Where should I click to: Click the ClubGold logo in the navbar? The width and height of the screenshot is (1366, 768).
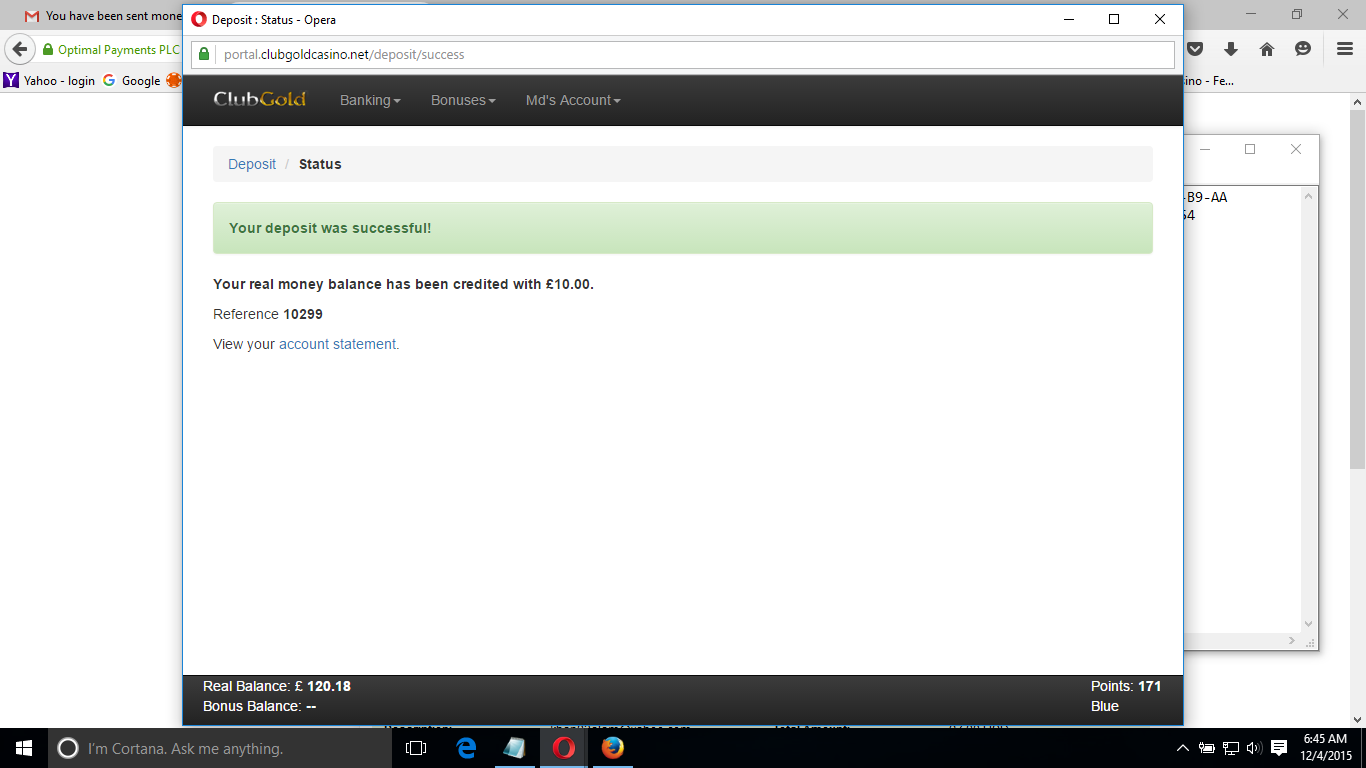[x=260, y=99]
